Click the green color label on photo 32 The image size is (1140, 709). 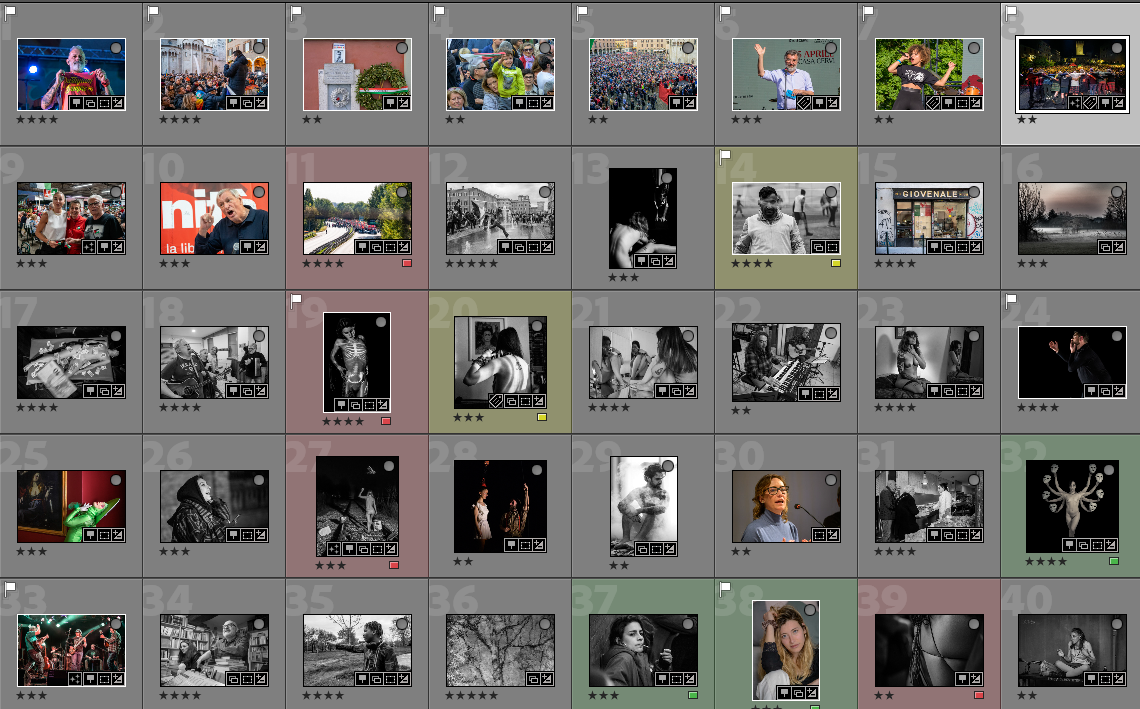(x=1114, y=561)
